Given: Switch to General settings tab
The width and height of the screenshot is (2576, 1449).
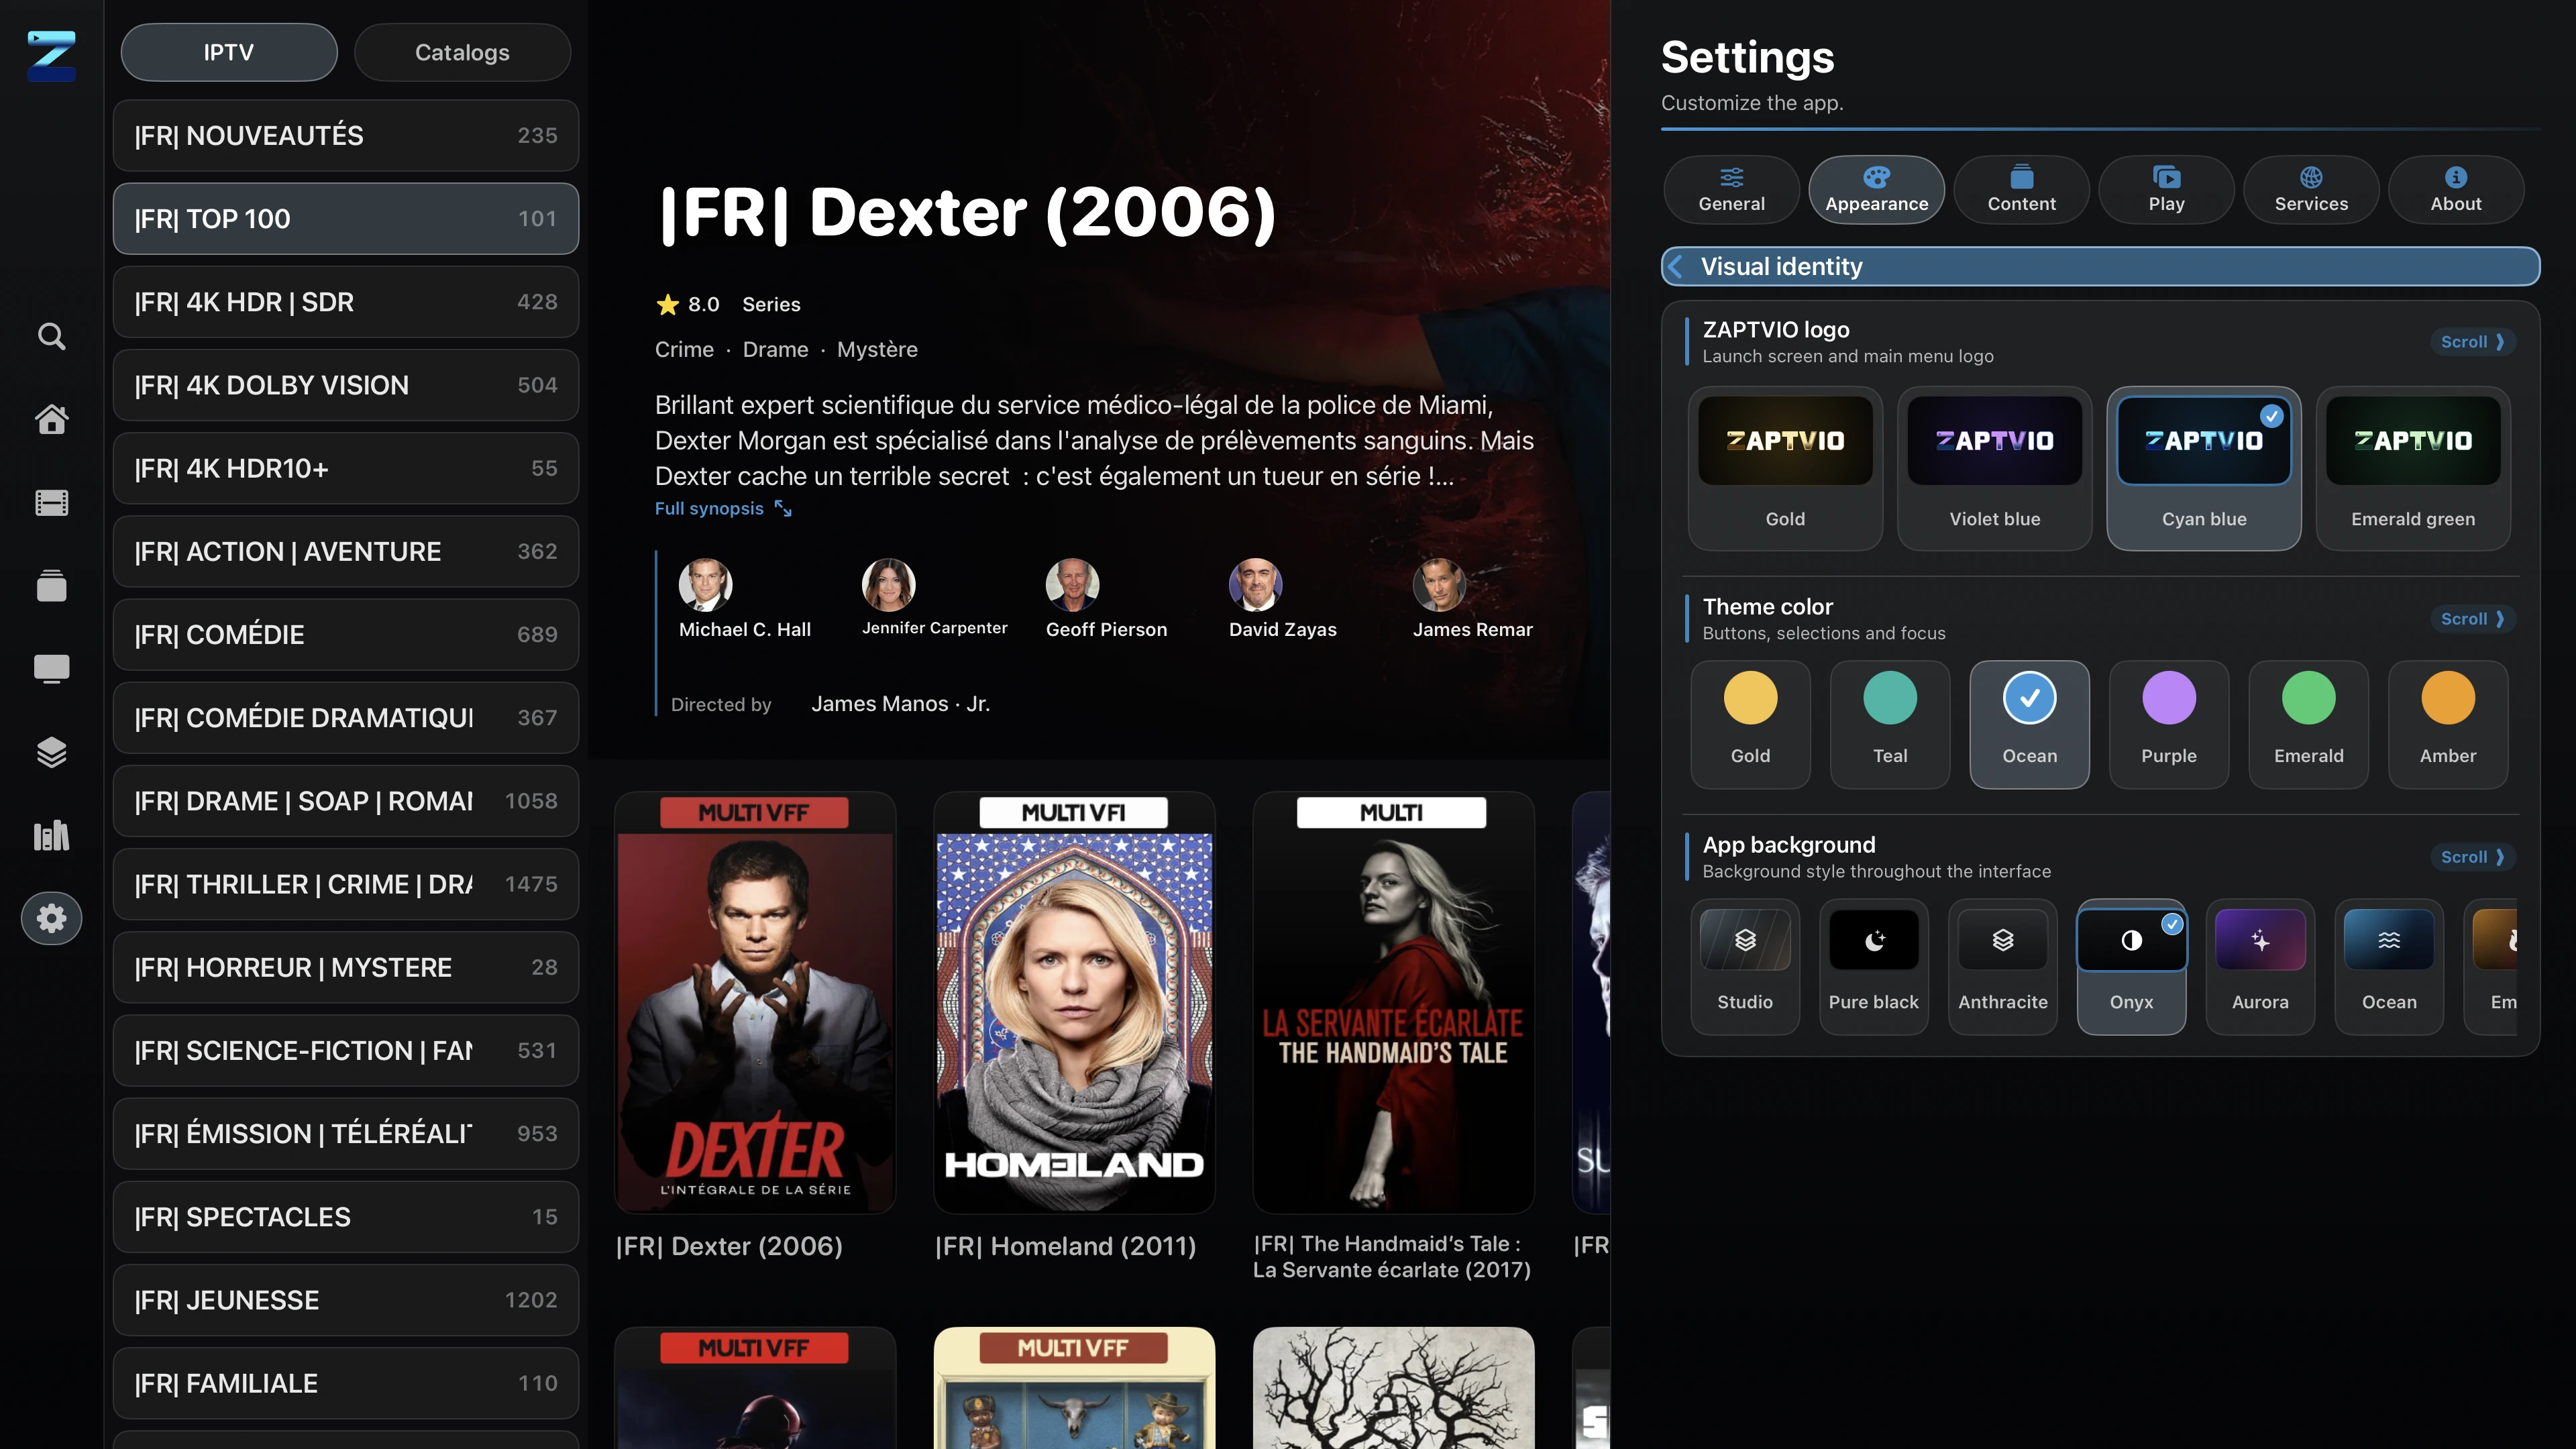Looking at the screenshot, I should click(1731, 189).
